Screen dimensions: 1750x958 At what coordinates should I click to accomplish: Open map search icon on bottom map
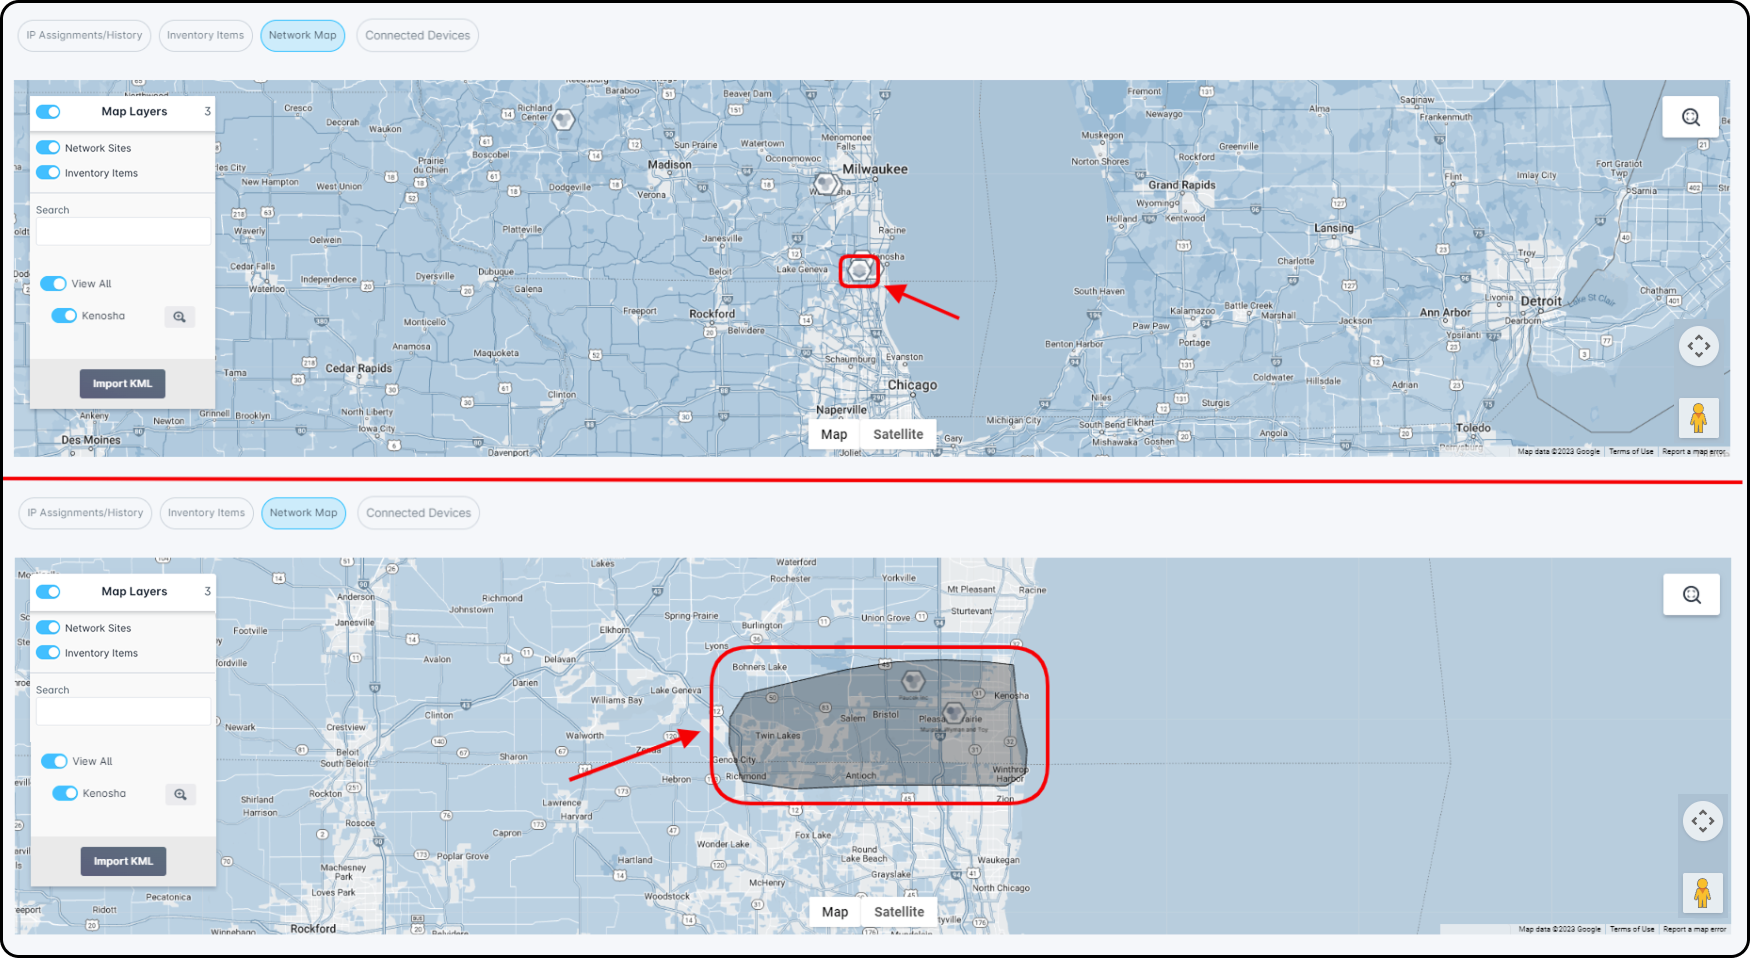(1692, 595)
